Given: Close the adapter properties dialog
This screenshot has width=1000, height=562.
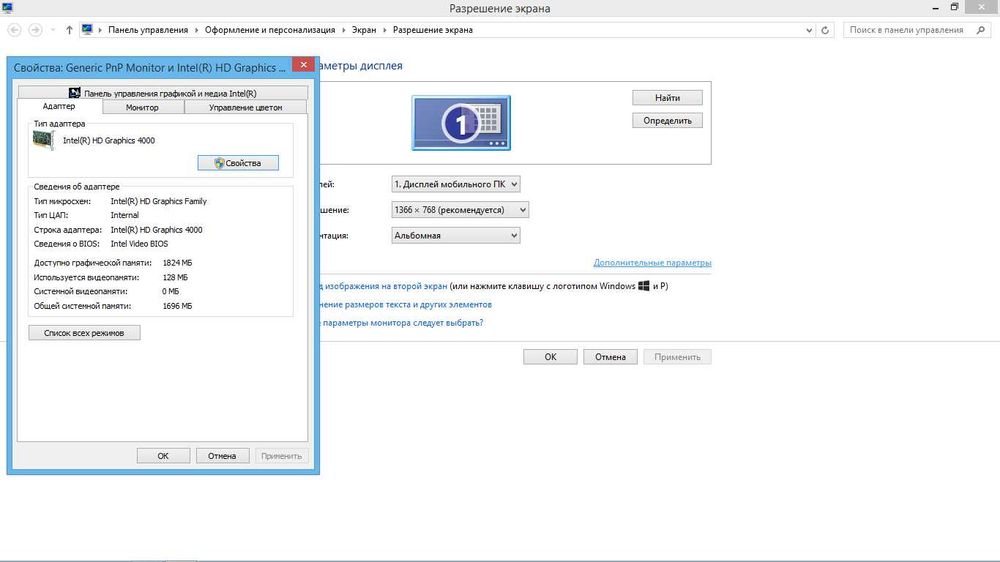Looking at the screenshot, I should pos(304,64).
